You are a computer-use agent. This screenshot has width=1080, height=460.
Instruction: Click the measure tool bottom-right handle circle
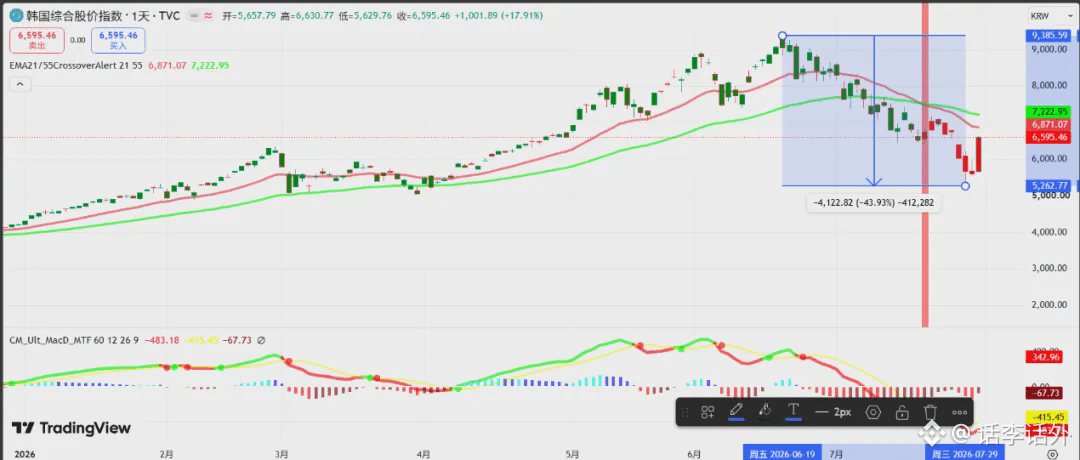pyautogui.click(x=965, y=185)
